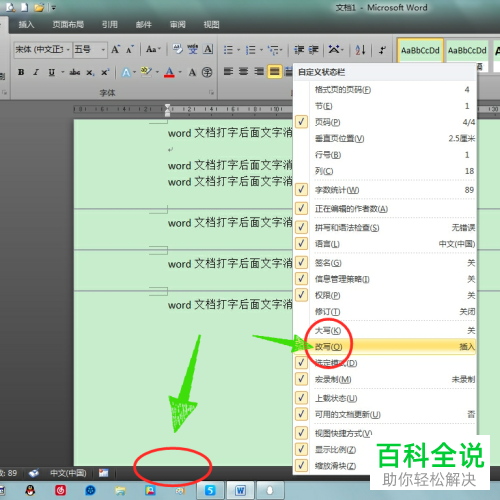Click the grow font icon

[x=115, y=50]
